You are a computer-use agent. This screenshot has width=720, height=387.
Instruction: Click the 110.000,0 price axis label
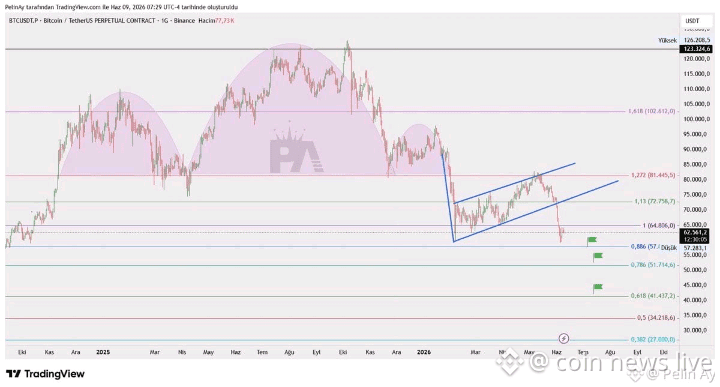[x=697, y=89]
